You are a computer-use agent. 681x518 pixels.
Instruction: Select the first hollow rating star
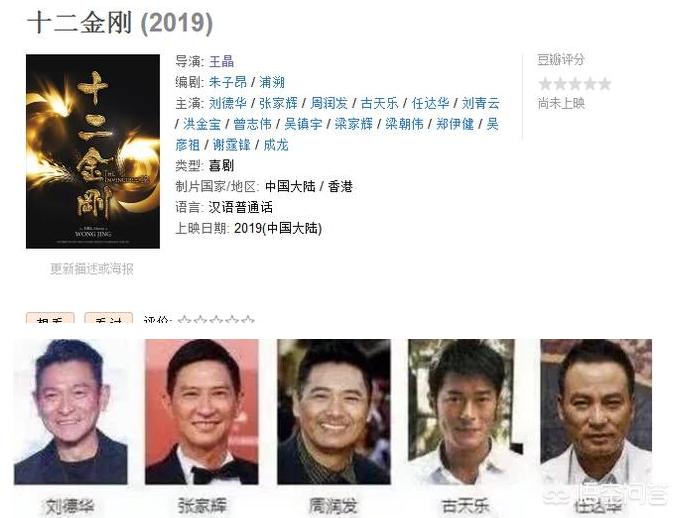(185, 320)
